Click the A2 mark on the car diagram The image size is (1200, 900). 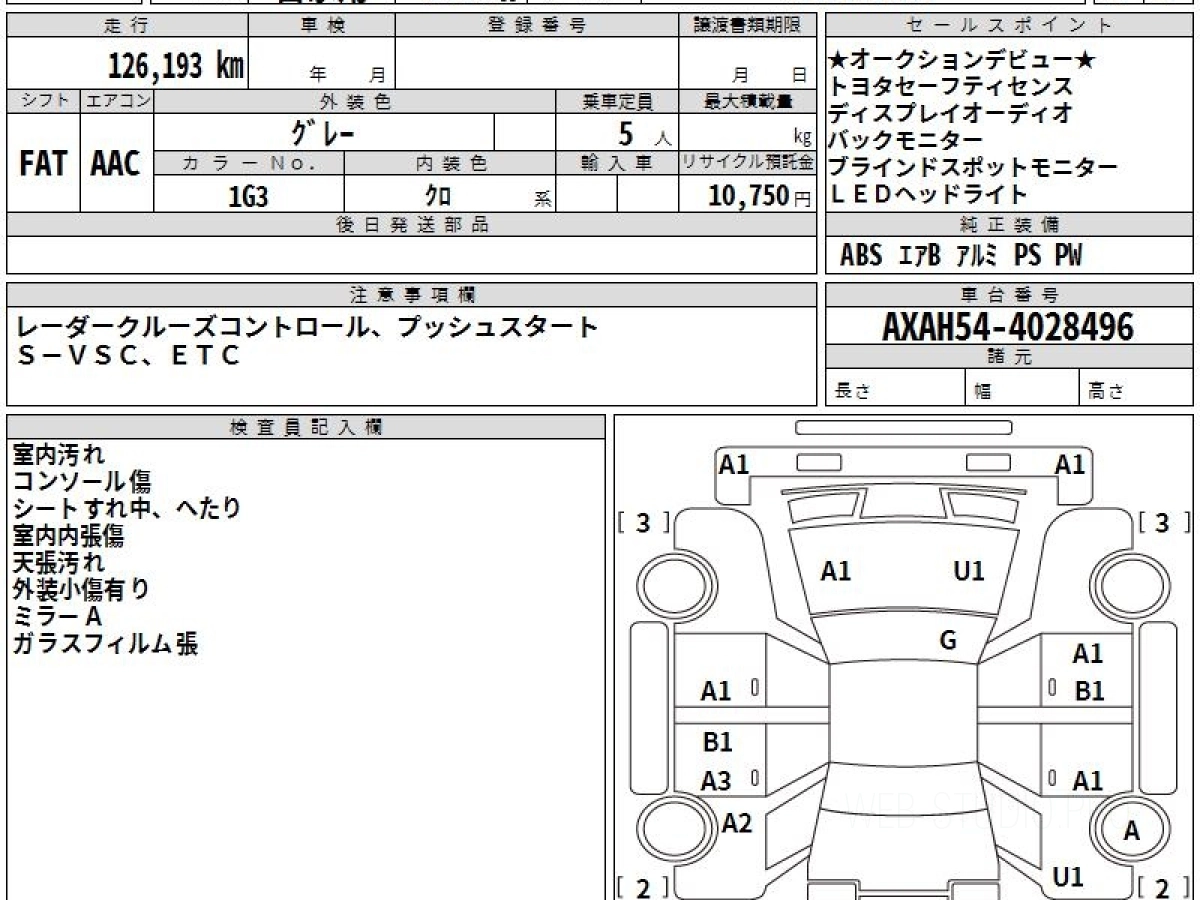737,823
